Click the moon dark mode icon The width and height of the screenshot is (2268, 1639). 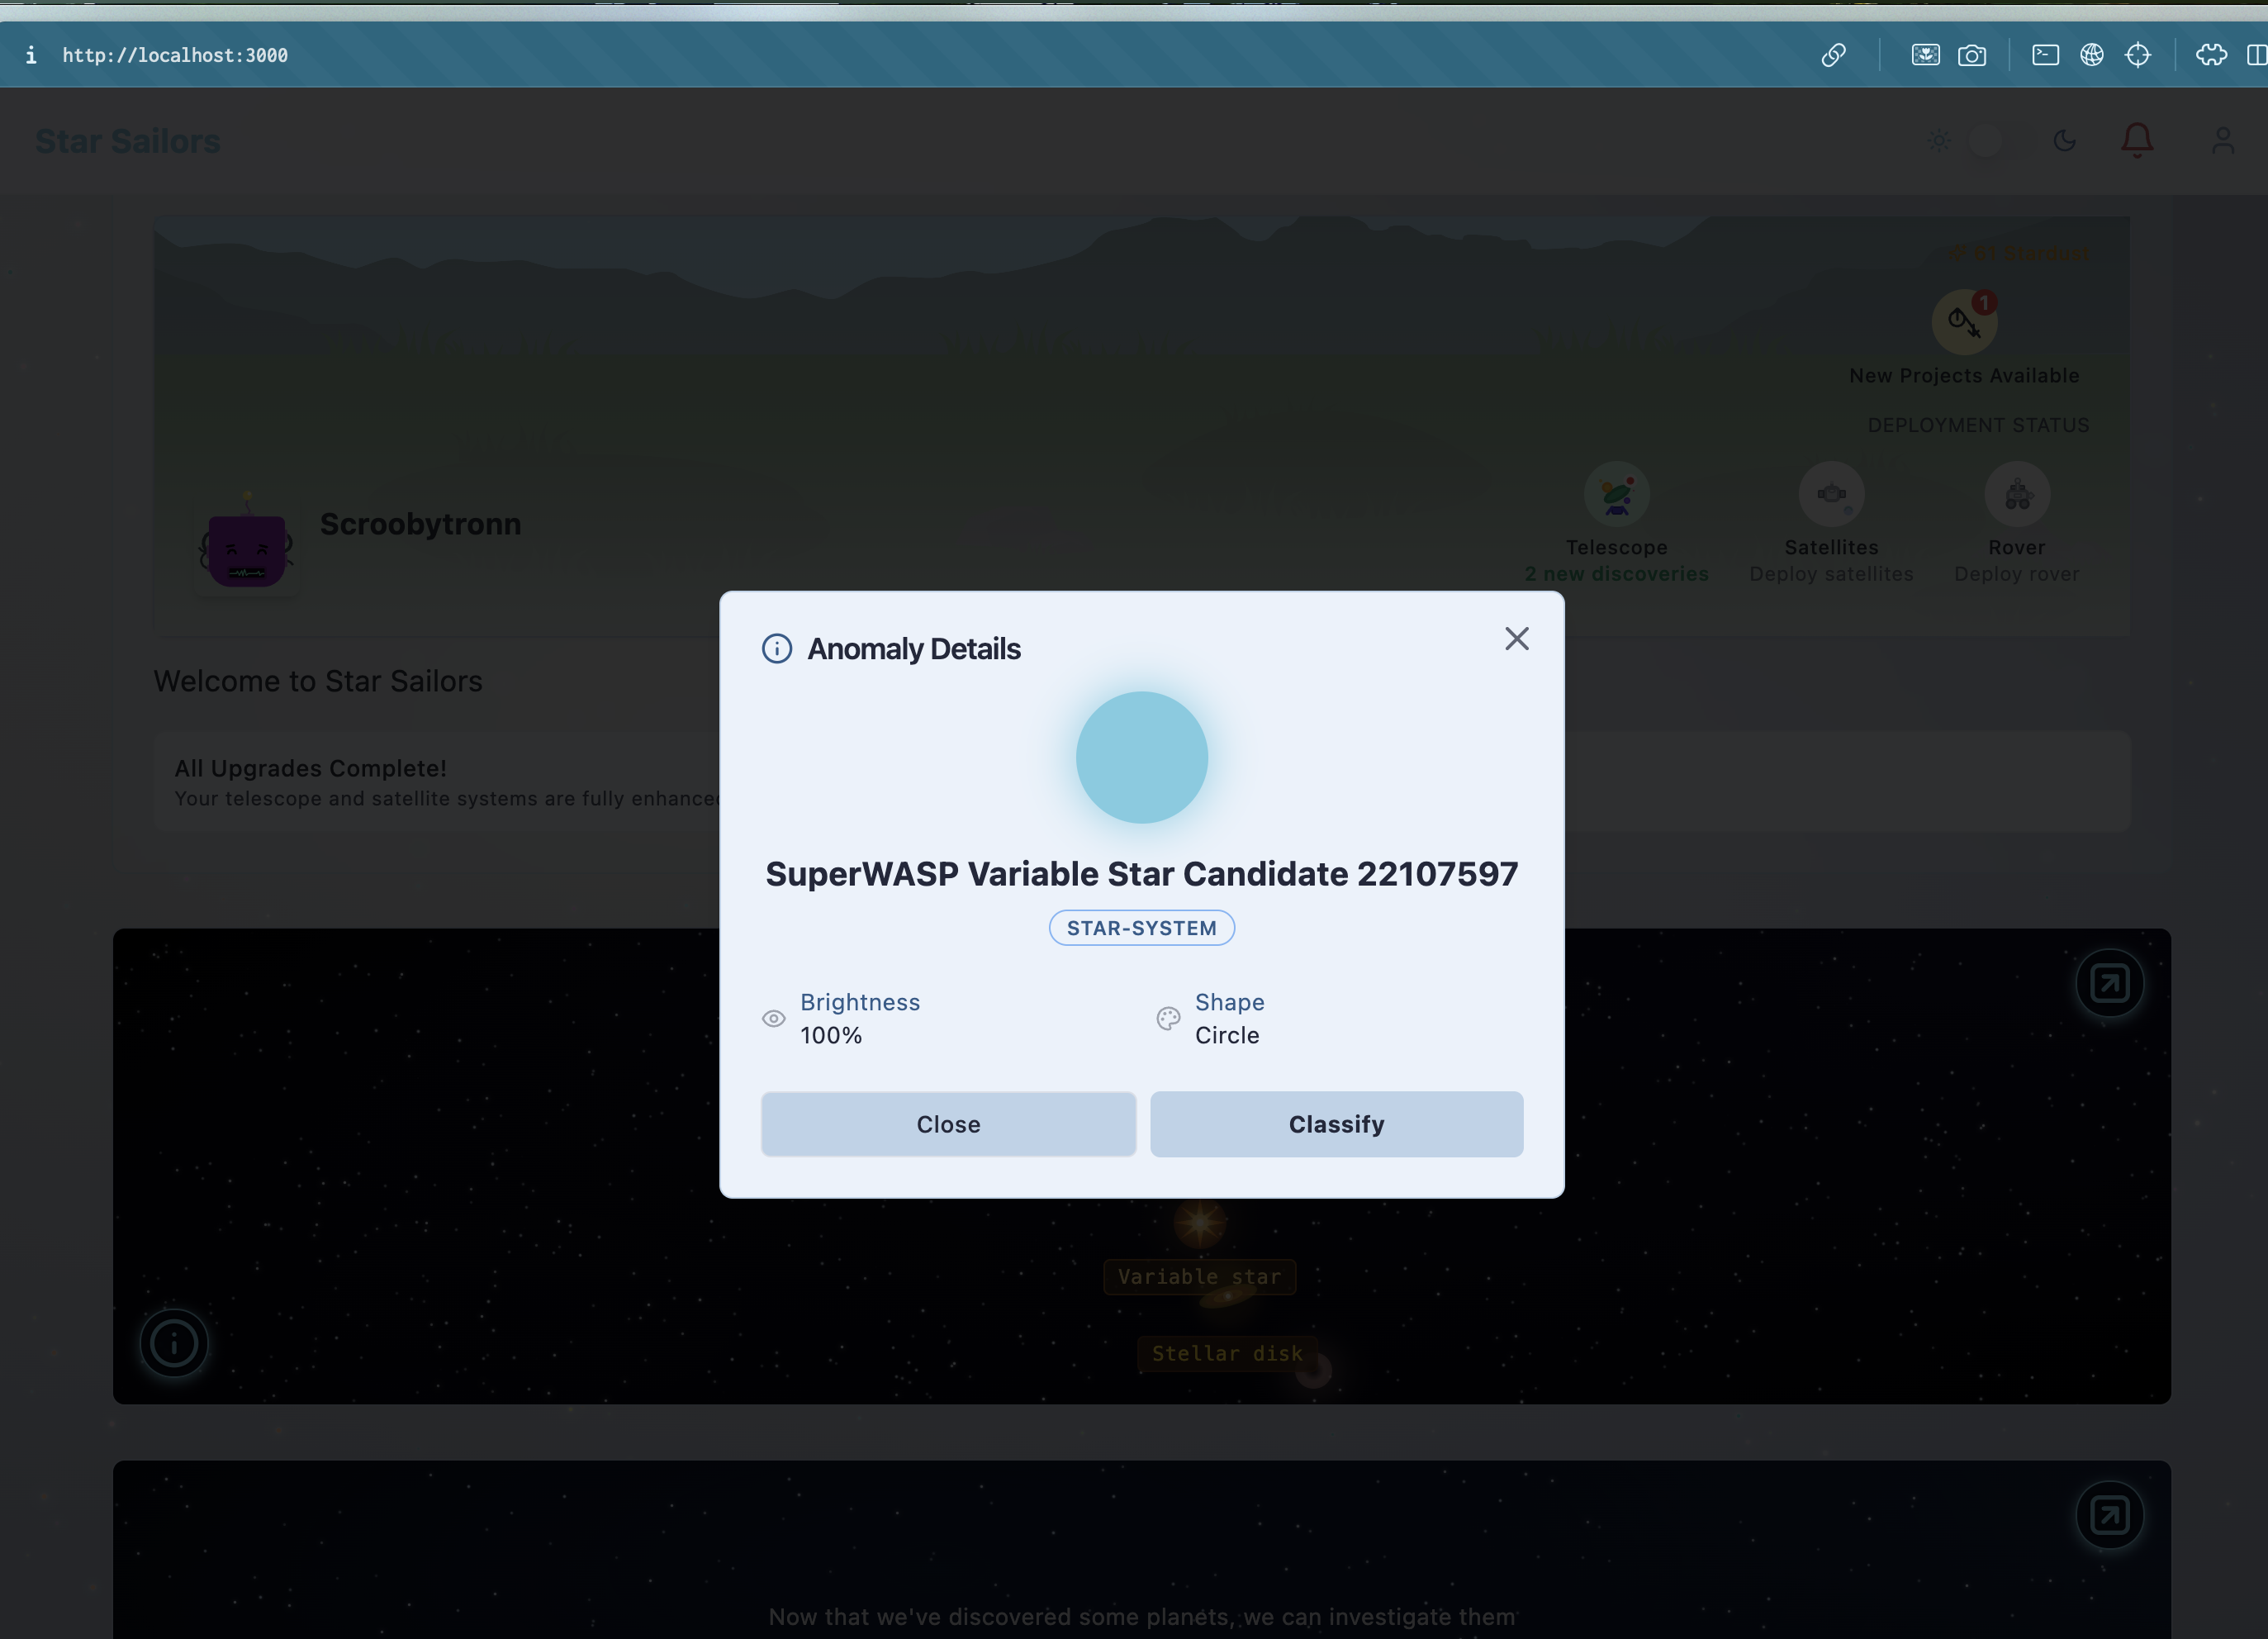2064,141
